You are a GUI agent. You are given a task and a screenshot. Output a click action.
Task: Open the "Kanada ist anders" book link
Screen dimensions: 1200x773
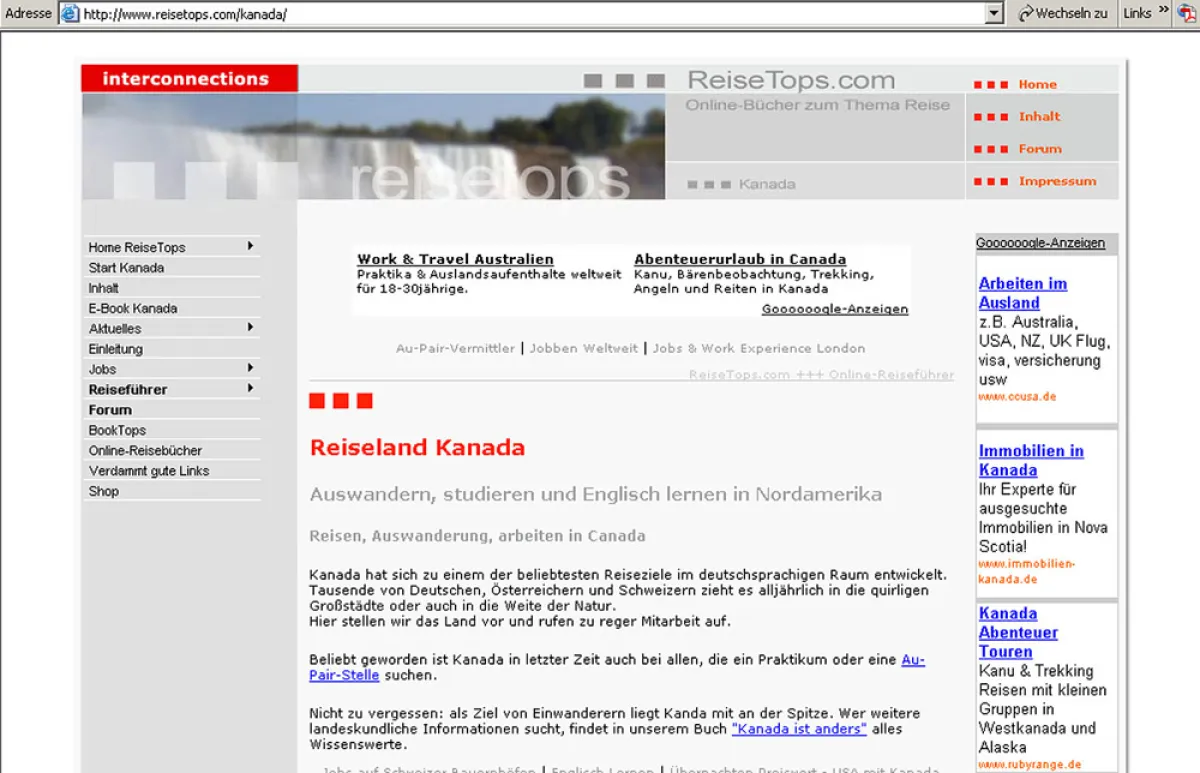point(799,729)
